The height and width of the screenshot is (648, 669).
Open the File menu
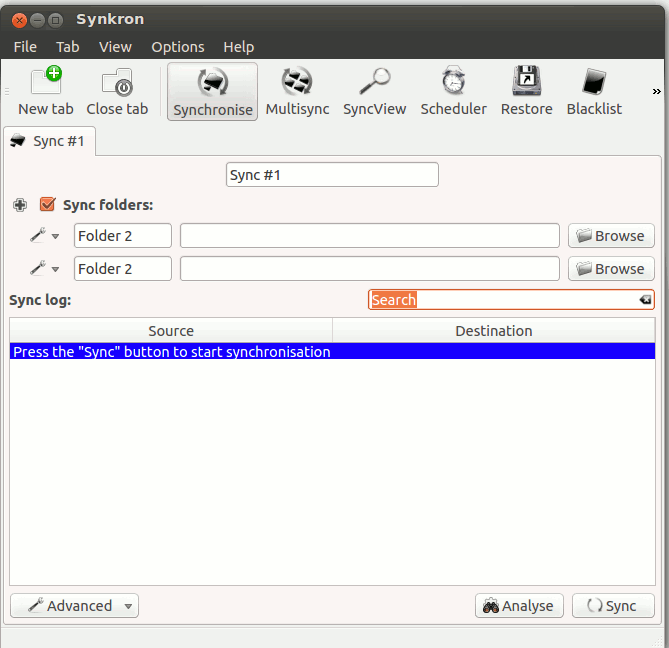[x=25, y=46]
